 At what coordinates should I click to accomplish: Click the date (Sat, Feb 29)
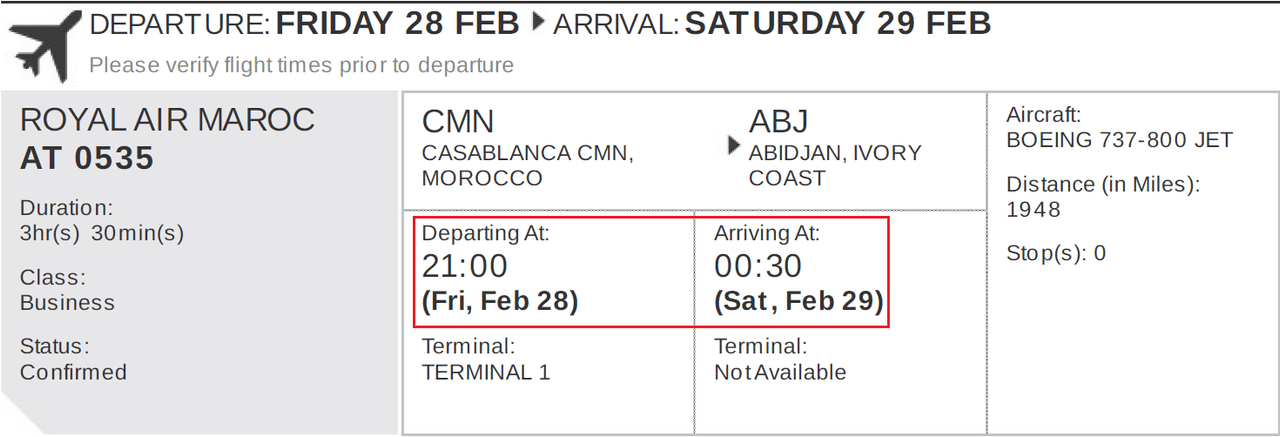pos(799,301)
